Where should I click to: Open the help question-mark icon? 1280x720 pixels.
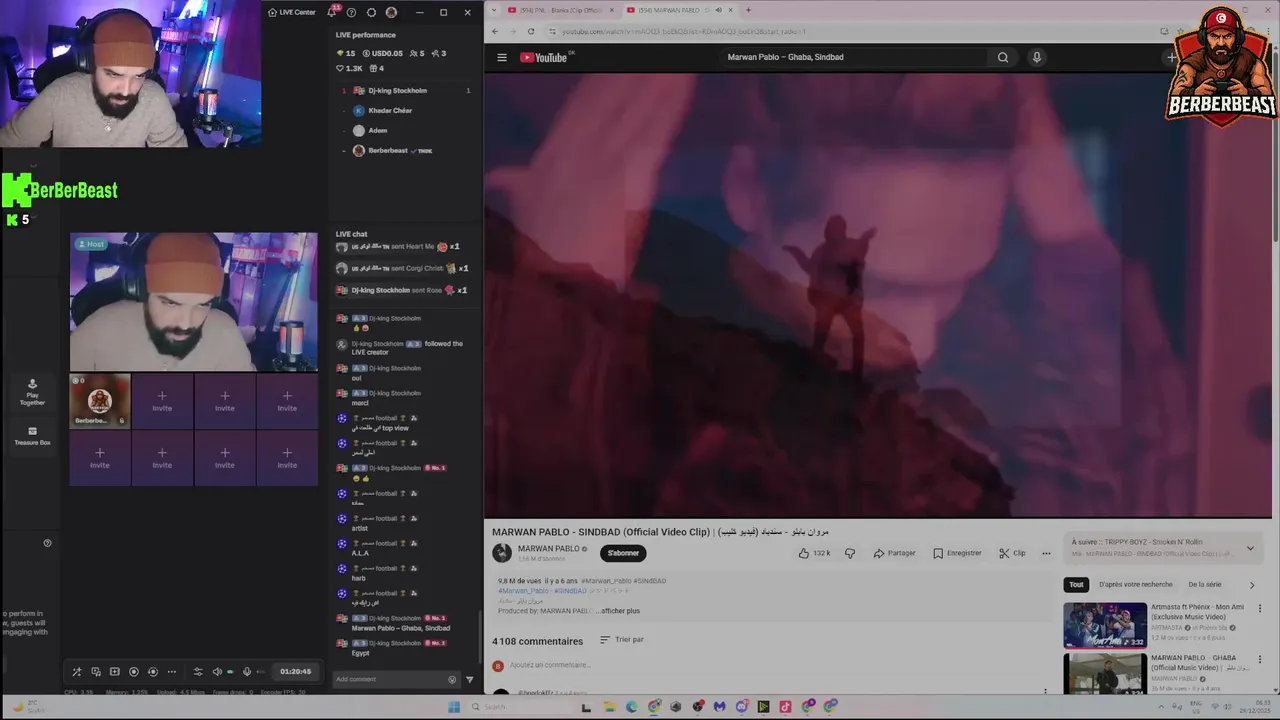pos(351,12)
